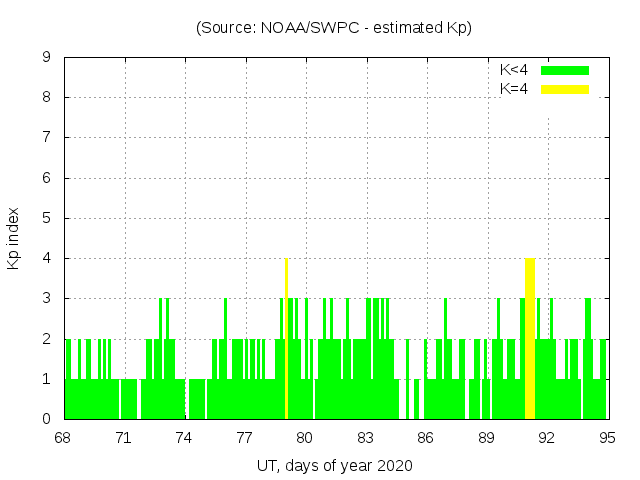Select the wide yellow bar at day 91

[530, 338]
